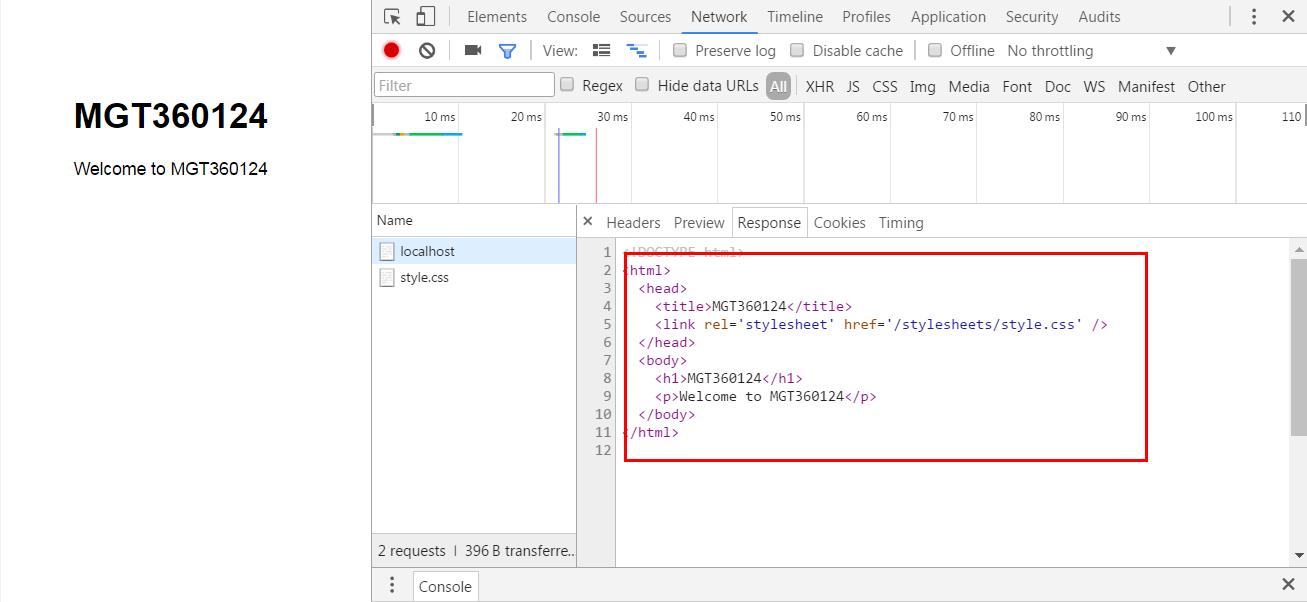Click scroll-up arrow of response scrollbar

click(1299, 248)
